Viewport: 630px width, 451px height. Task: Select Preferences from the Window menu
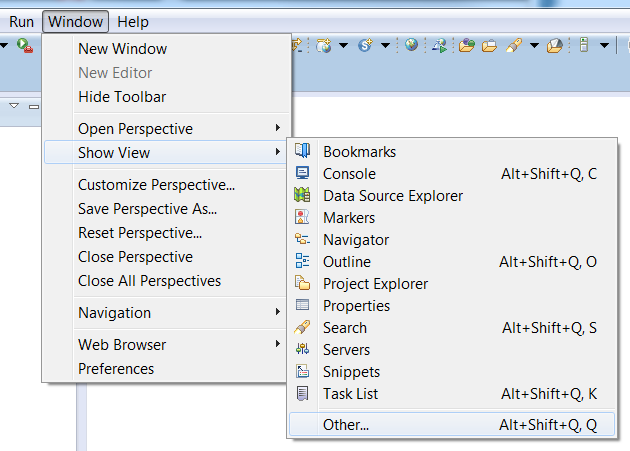pyautogui.click(x=116, y=369)
